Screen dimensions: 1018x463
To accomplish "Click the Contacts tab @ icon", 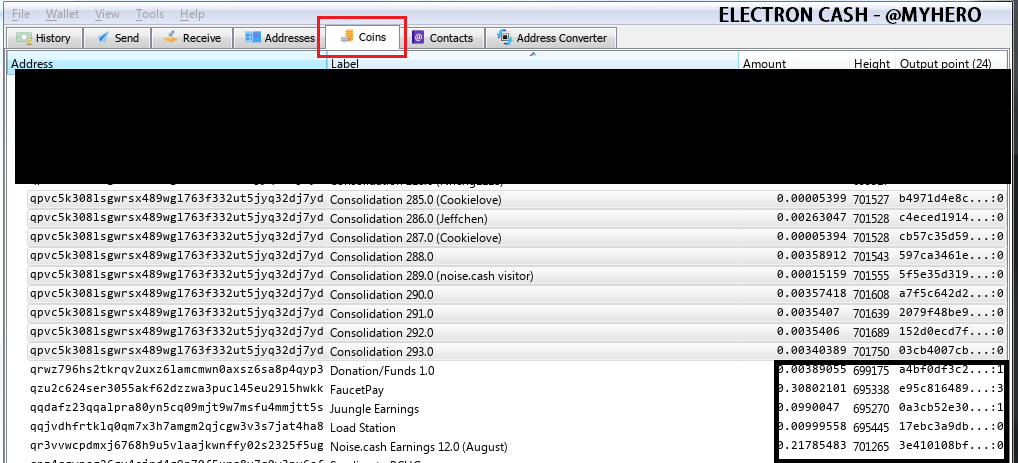I will 419,38.
